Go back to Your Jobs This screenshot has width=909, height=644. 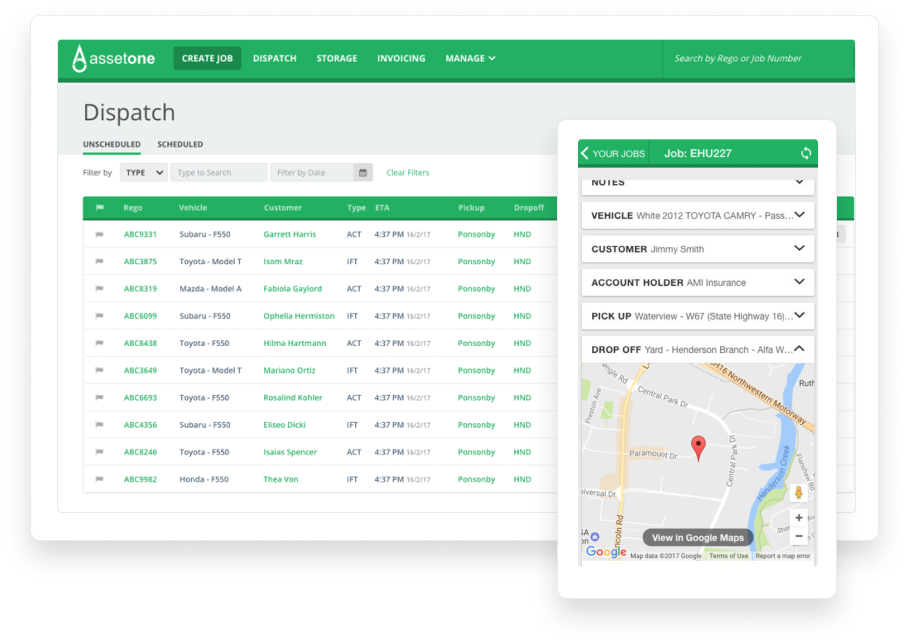pyautogui.click(x=613, y=154)
